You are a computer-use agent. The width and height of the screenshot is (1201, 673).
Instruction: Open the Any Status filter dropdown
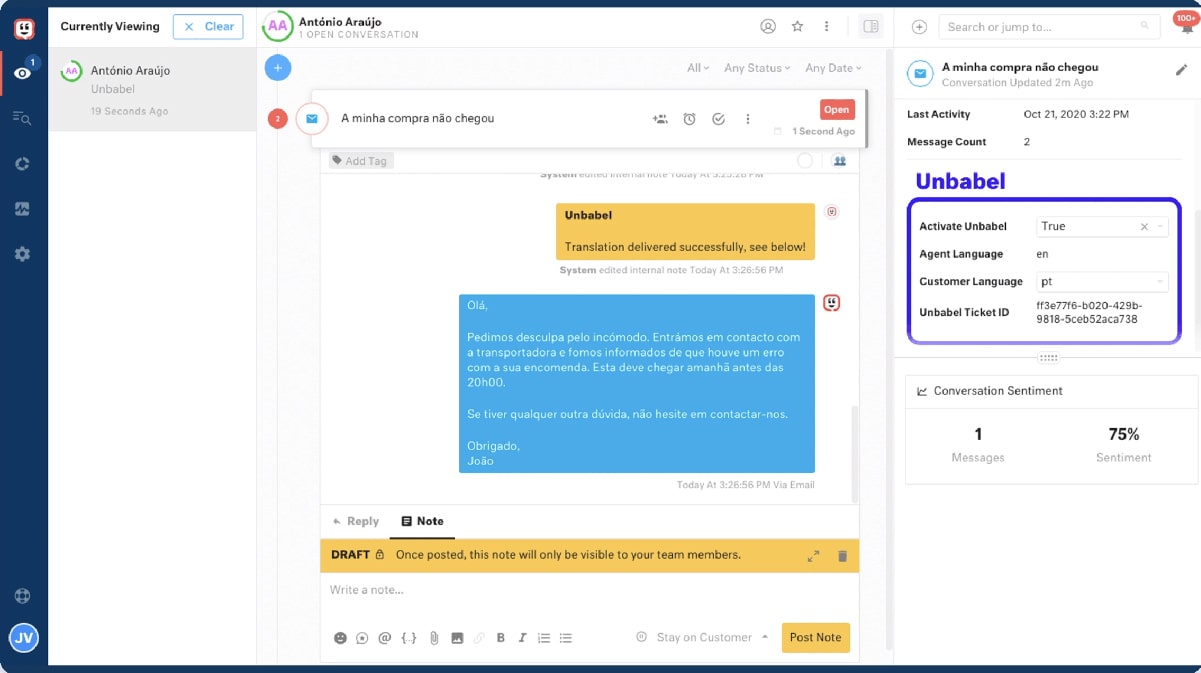click(x=757, y=68)
